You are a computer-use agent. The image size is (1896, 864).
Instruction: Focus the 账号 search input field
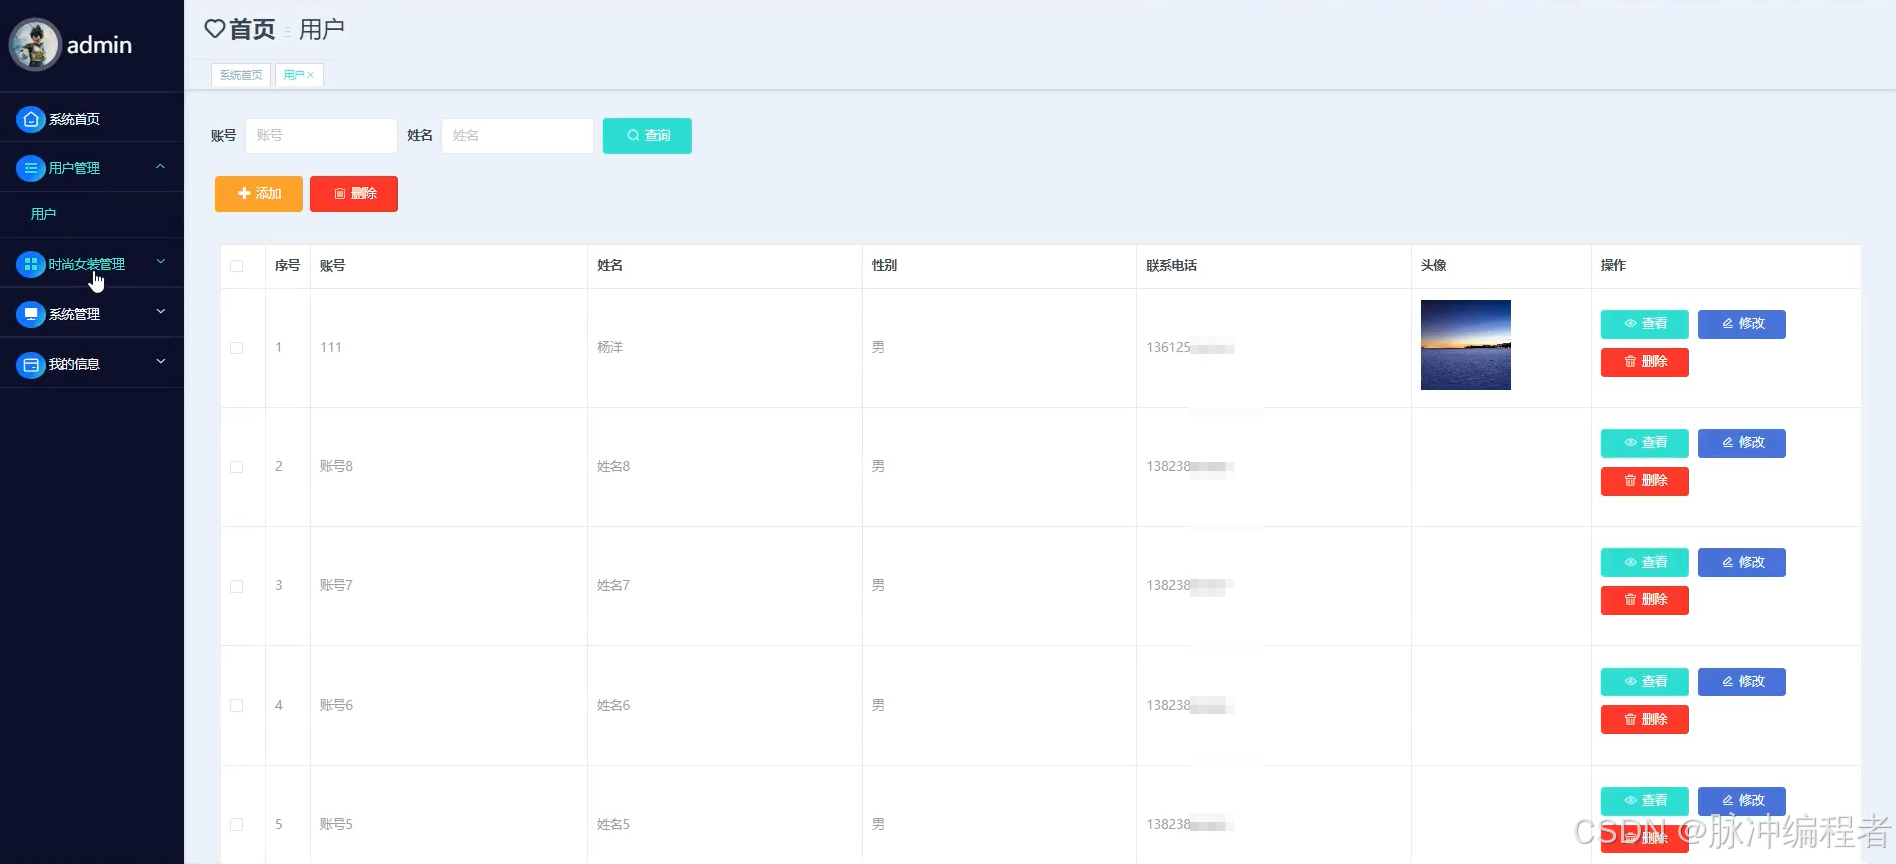click(x=321, y=135)
